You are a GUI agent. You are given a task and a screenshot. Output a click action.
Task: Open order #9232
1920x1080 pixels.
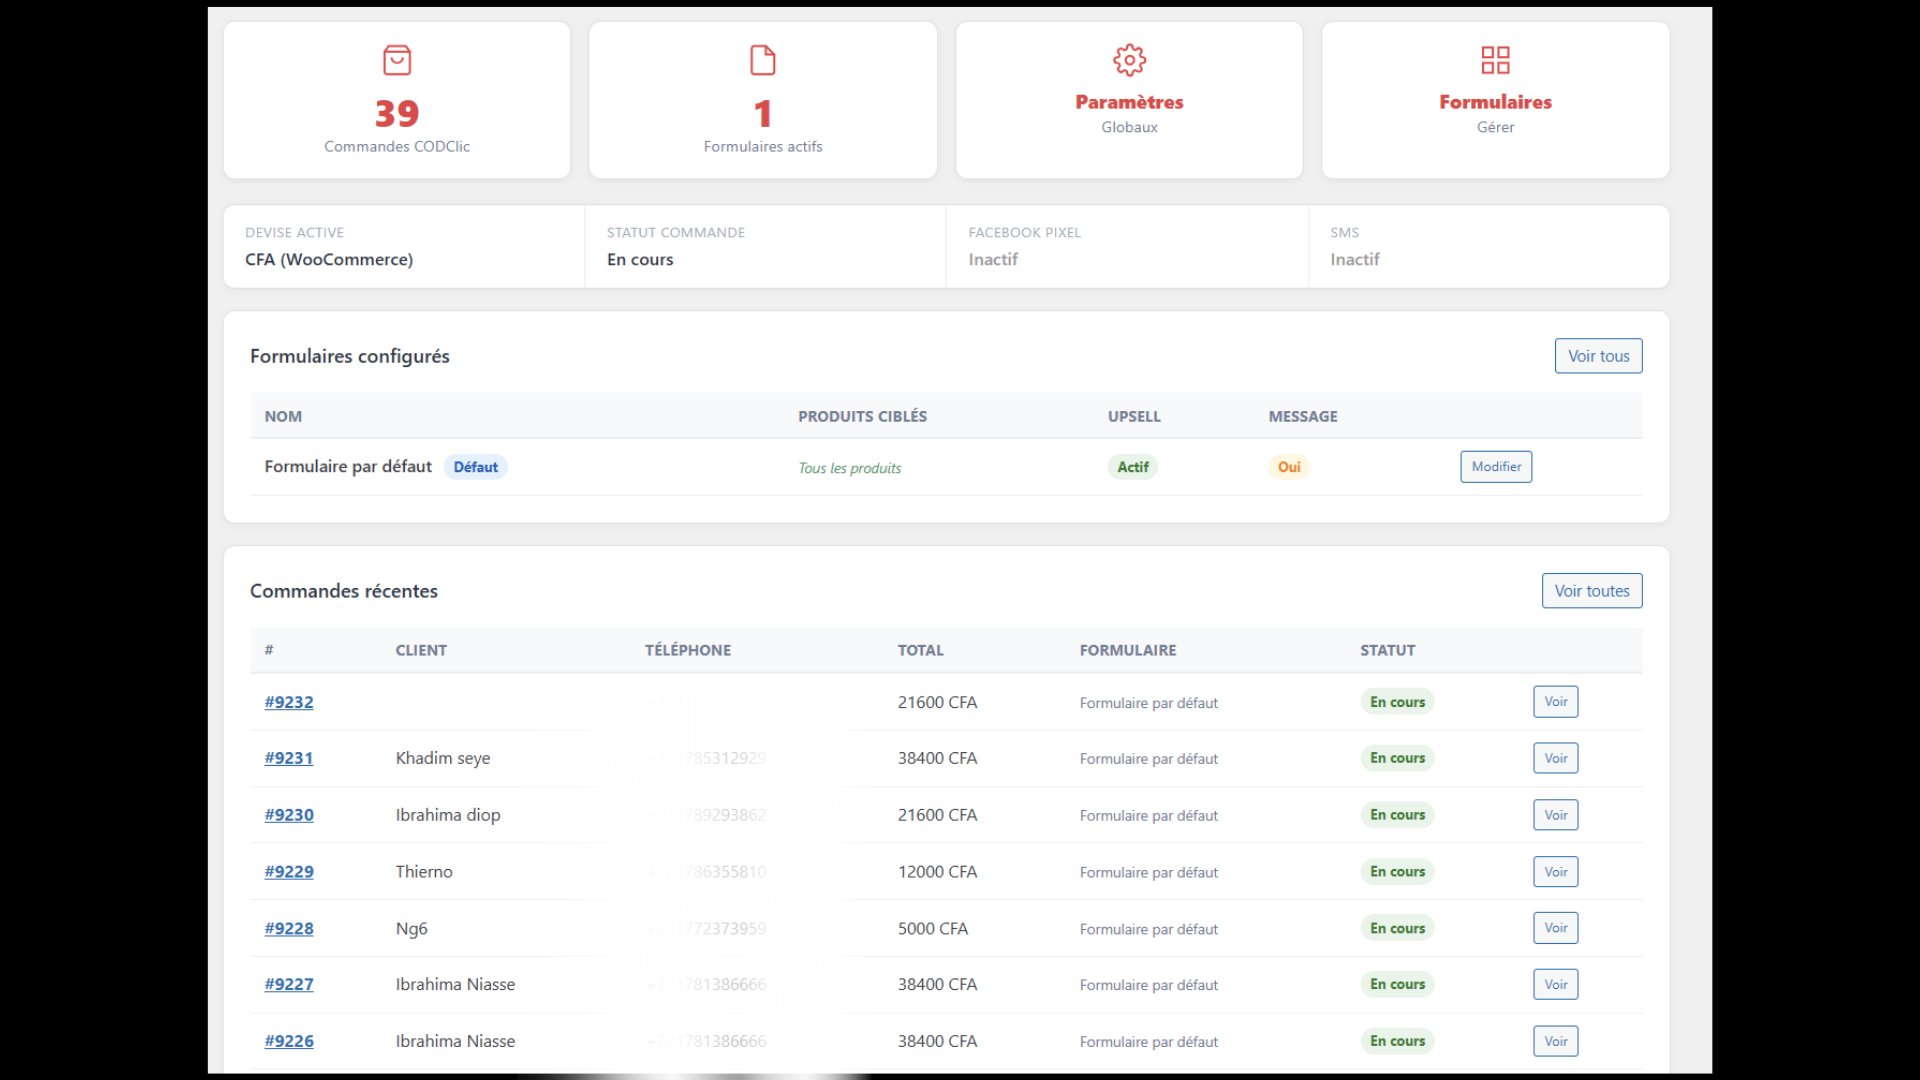point(289,702)
